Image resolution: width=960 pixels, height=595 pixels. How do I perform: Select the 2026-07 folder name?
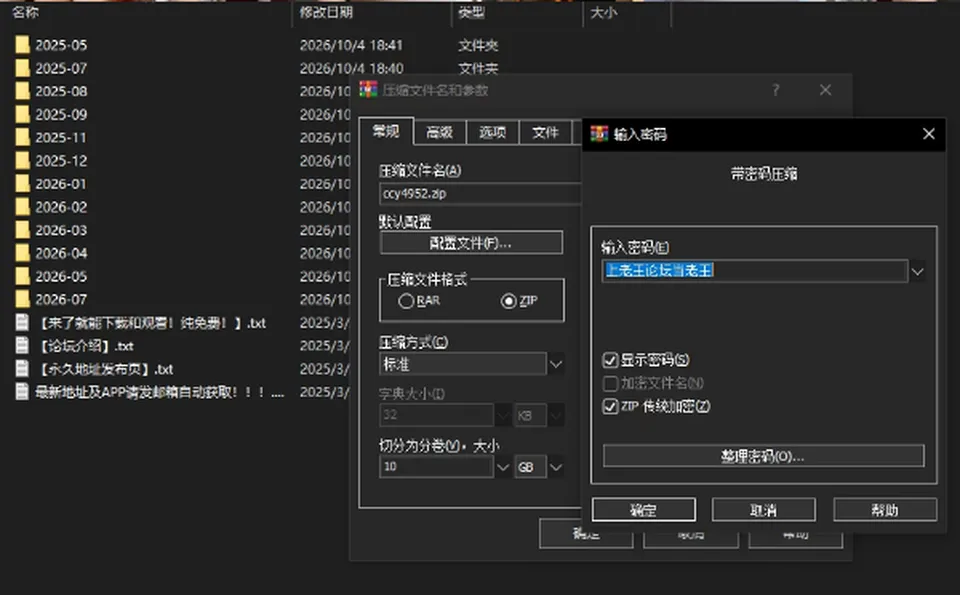pyautogui.click(x=61, y=300)
